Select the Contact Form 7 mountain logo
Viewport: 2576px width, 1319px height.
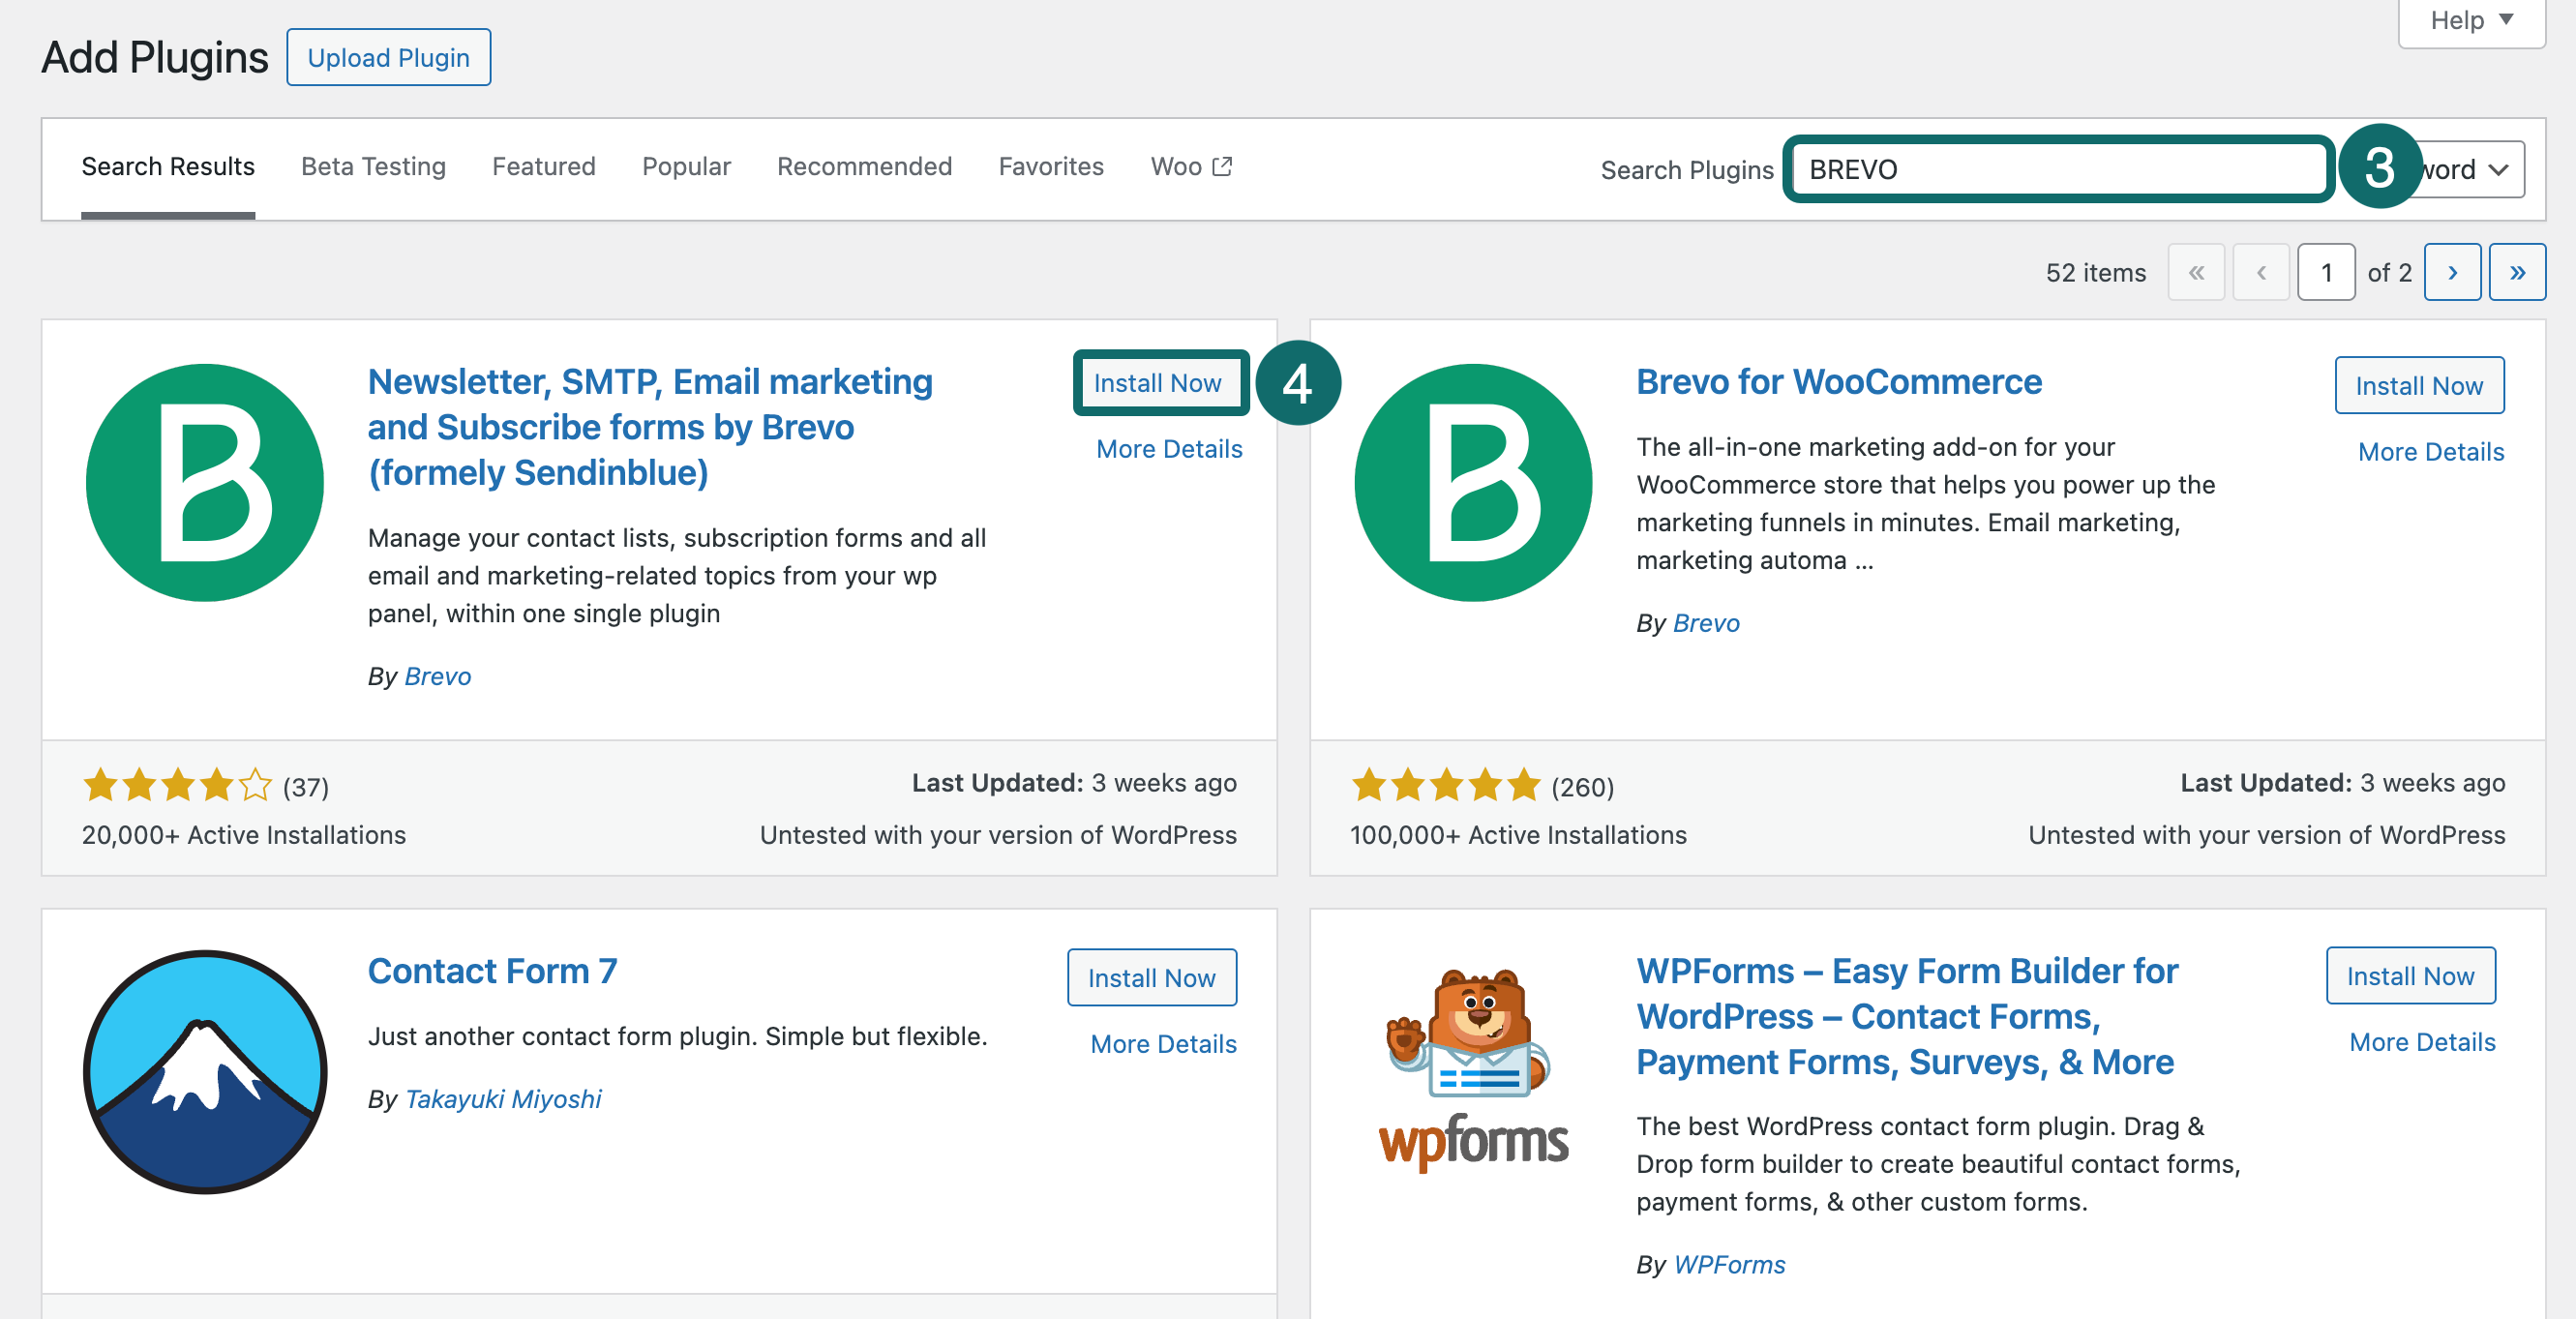[x=204, y=1071]
